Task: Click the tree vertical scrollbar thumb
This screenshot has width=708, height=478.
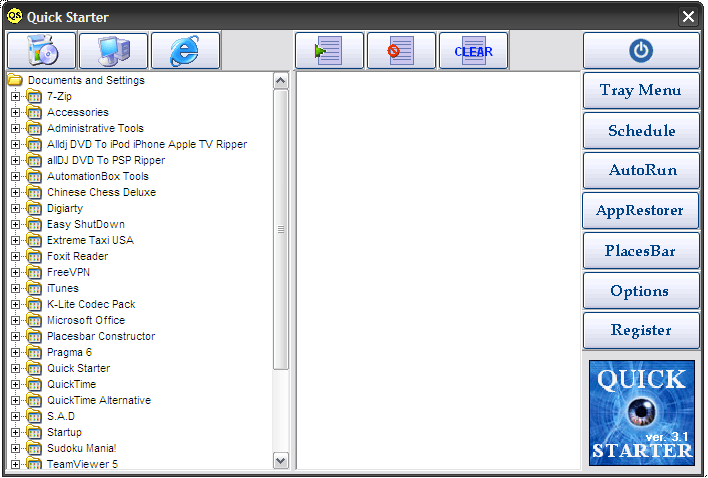Action: (280, 229)
